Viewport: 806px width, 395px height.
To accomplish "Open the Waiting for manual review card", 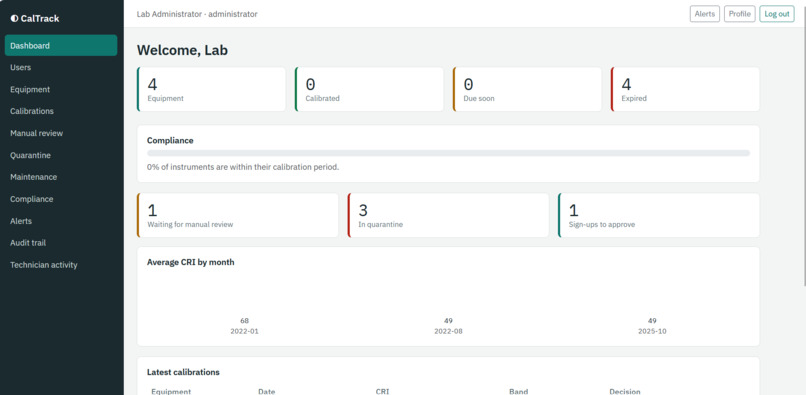I will (237, 215).
